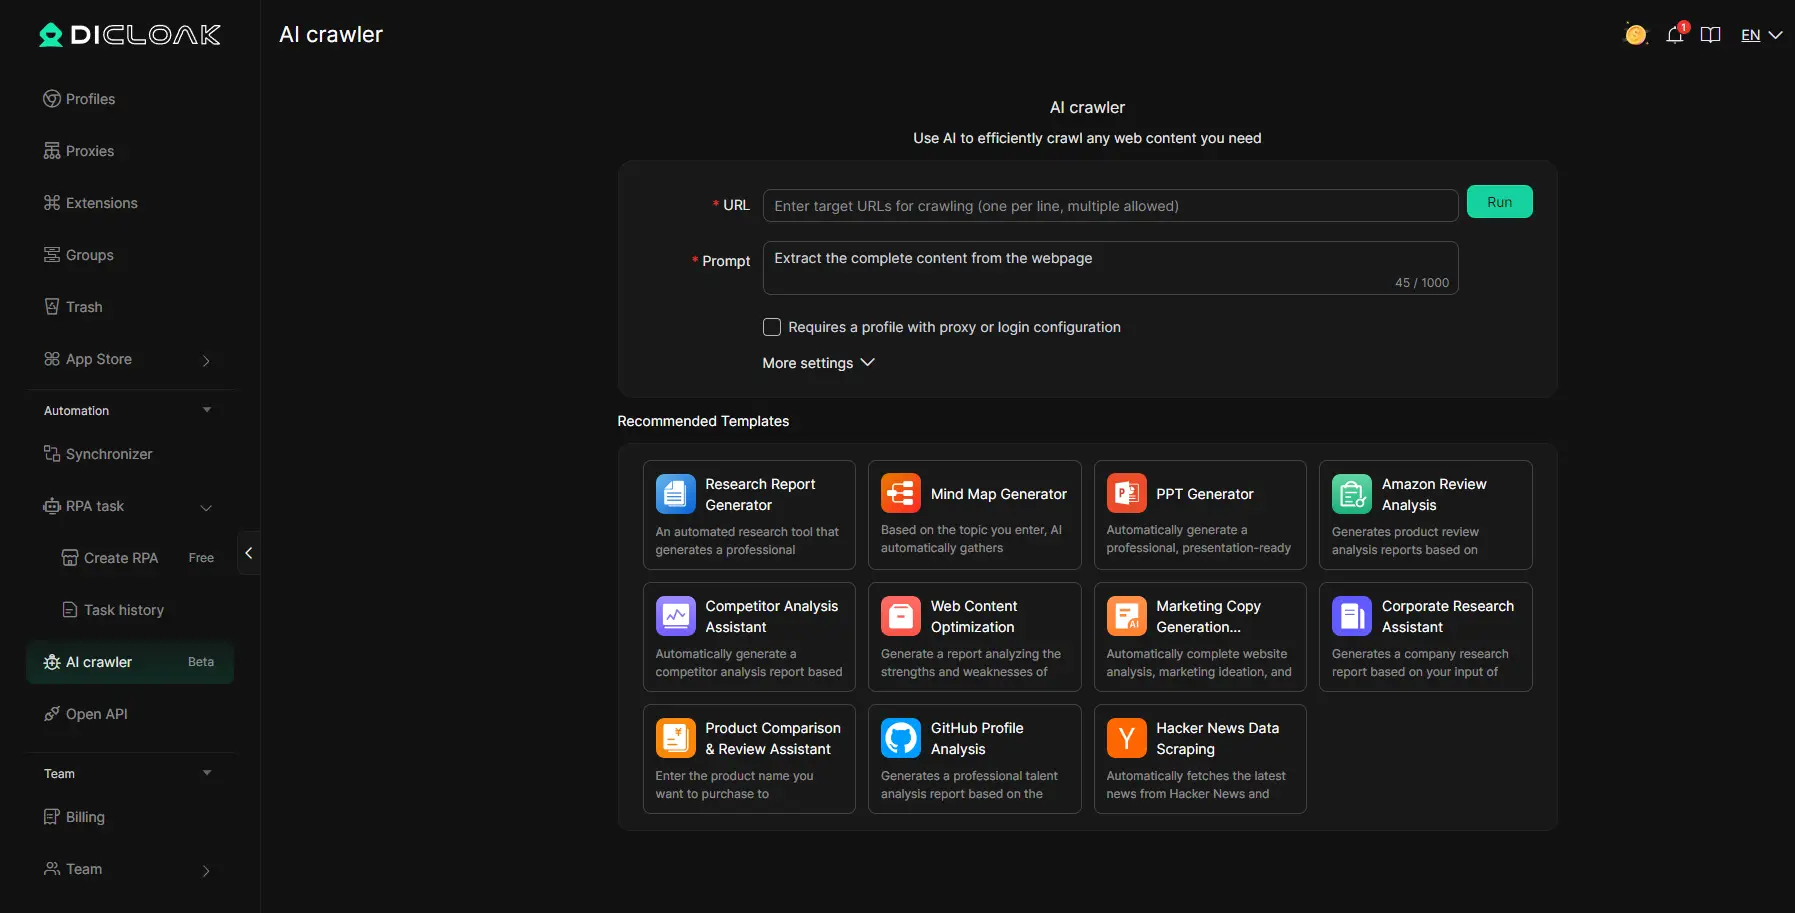Click the documentation book icon in header

[1710, 35]
